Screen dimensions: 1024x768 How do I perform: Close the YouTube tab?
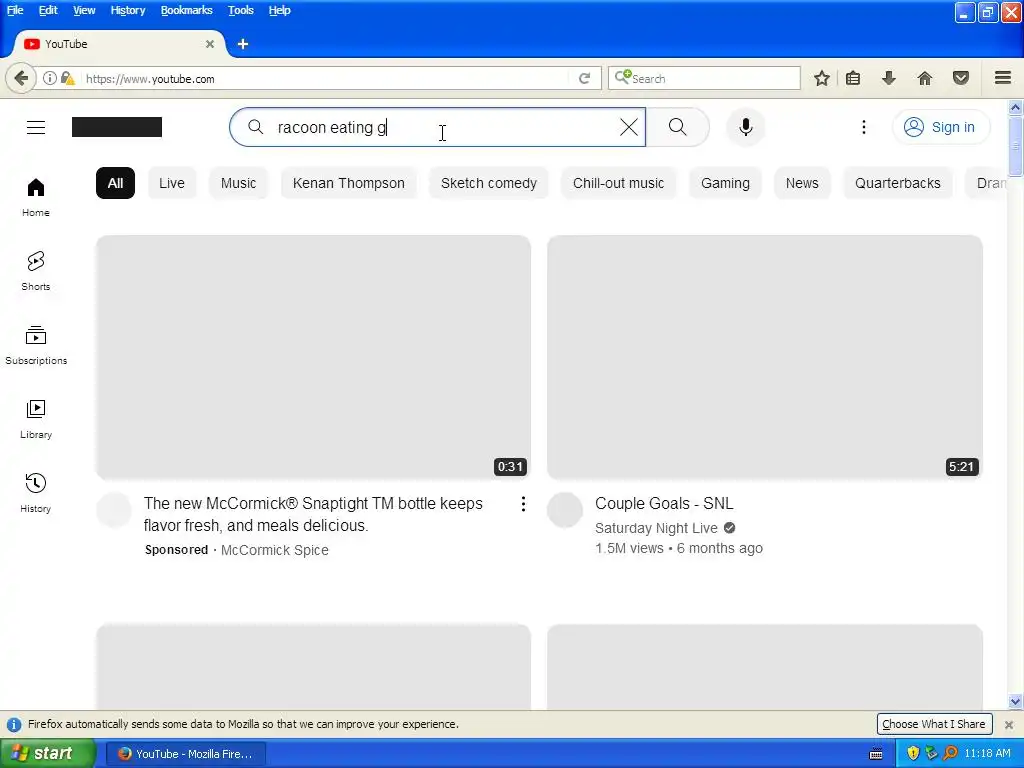210,44
